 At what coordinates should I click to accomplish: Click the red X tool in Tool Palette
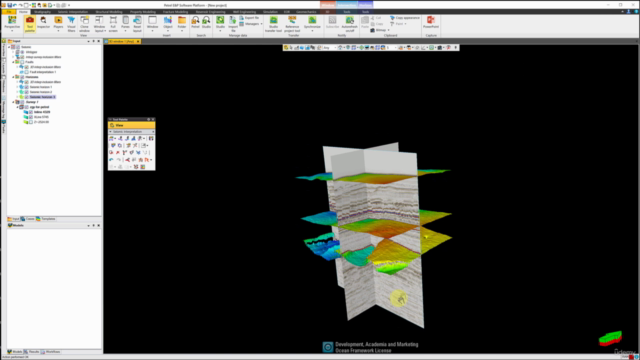click(x=118, y=153)
